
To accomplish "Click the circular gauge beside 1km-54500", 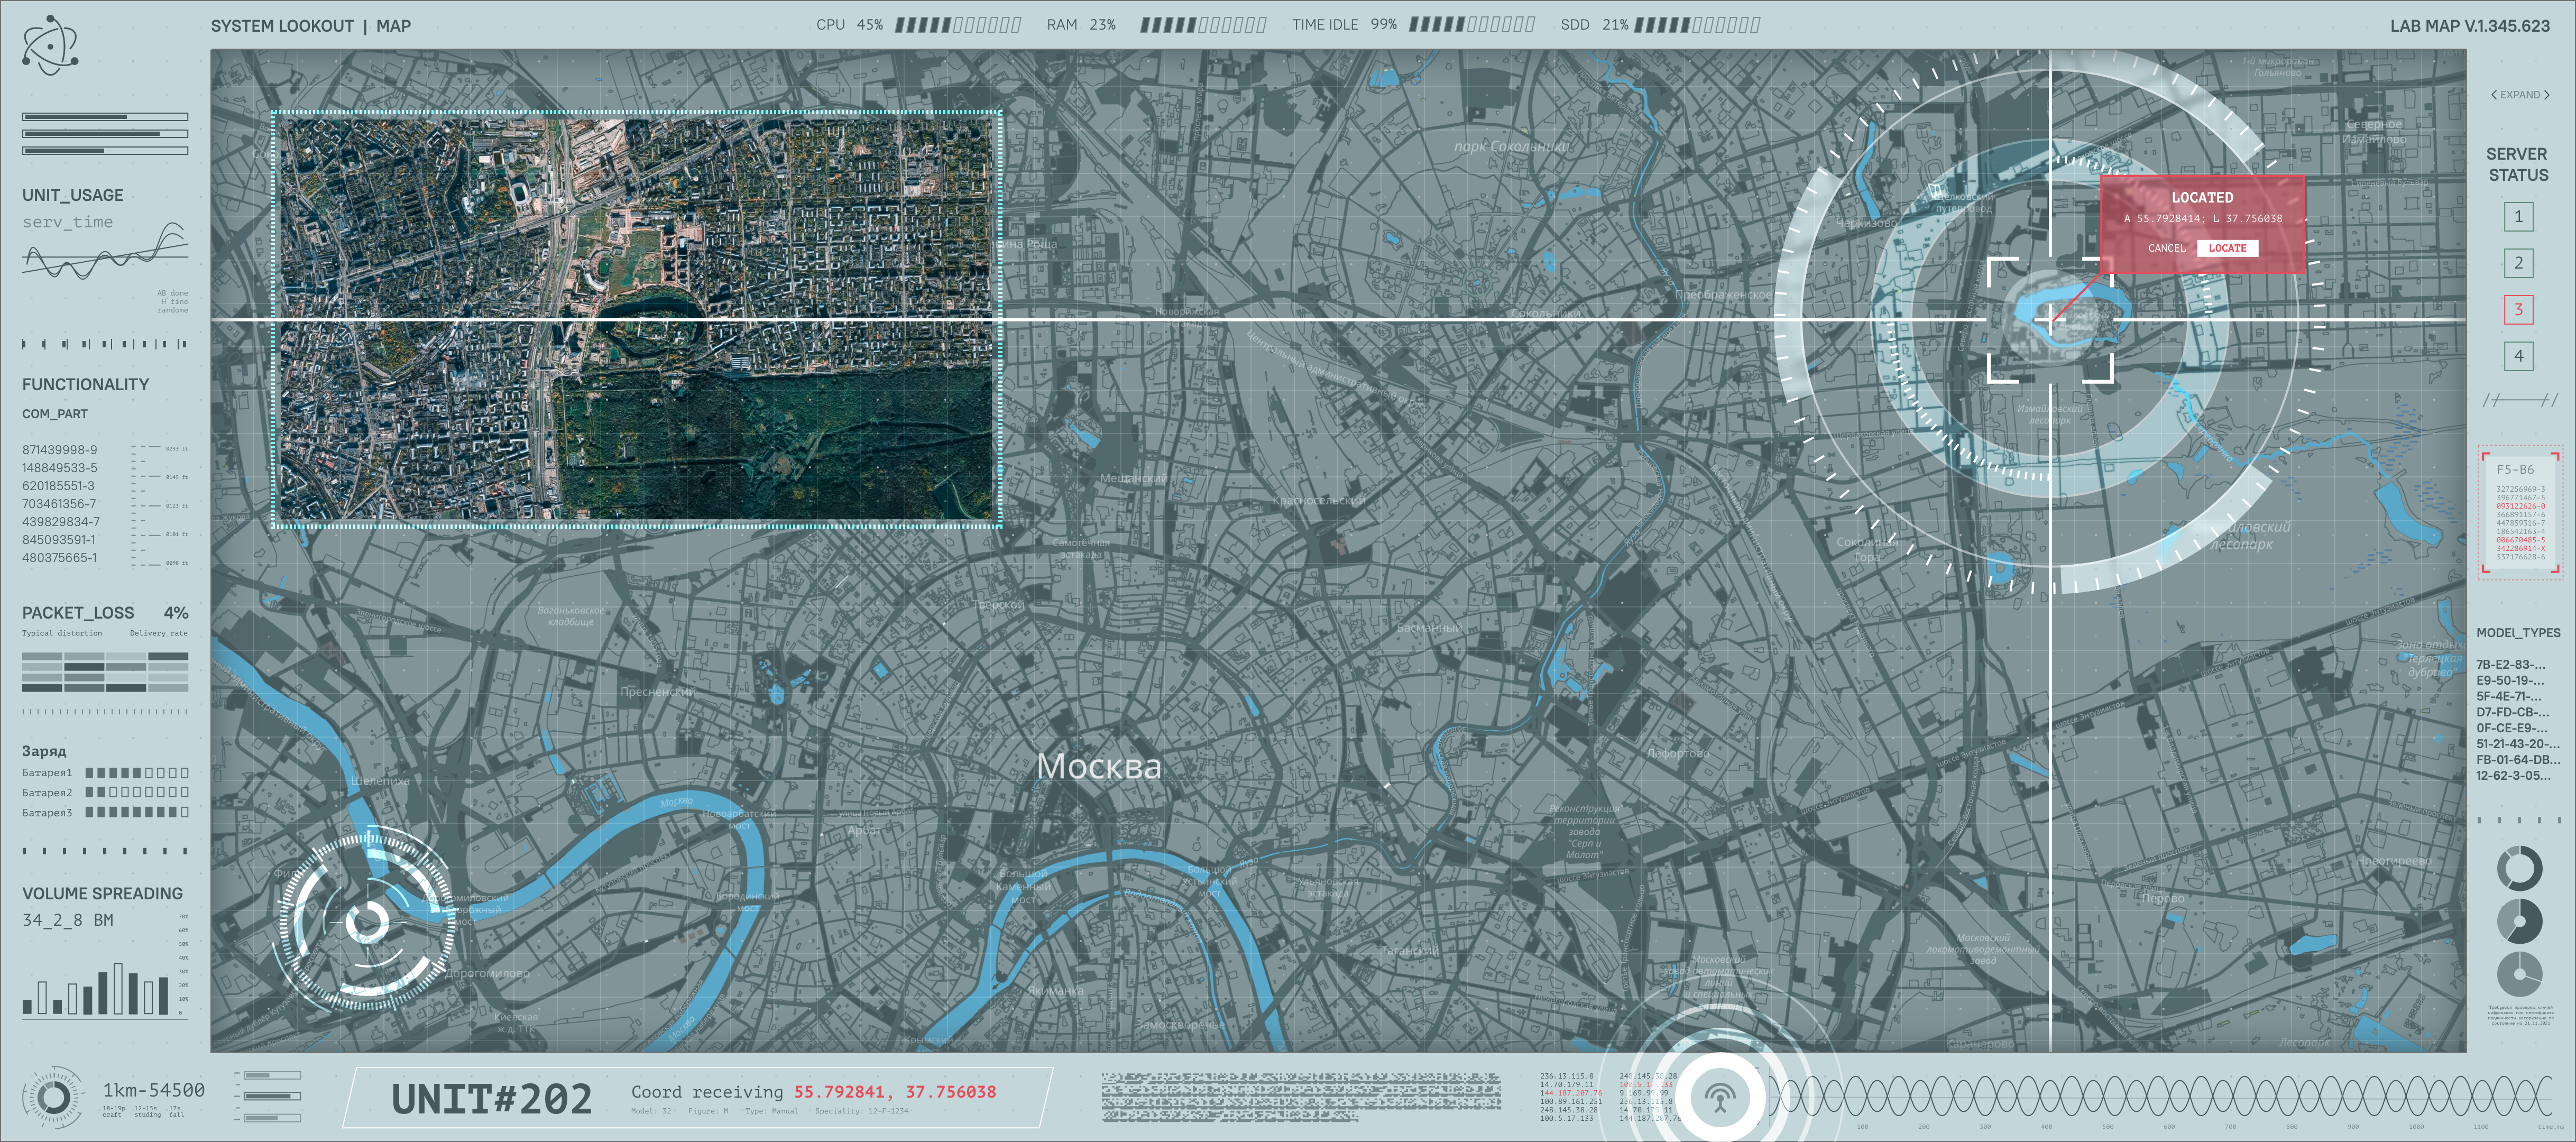I will tap(53, 1097).
